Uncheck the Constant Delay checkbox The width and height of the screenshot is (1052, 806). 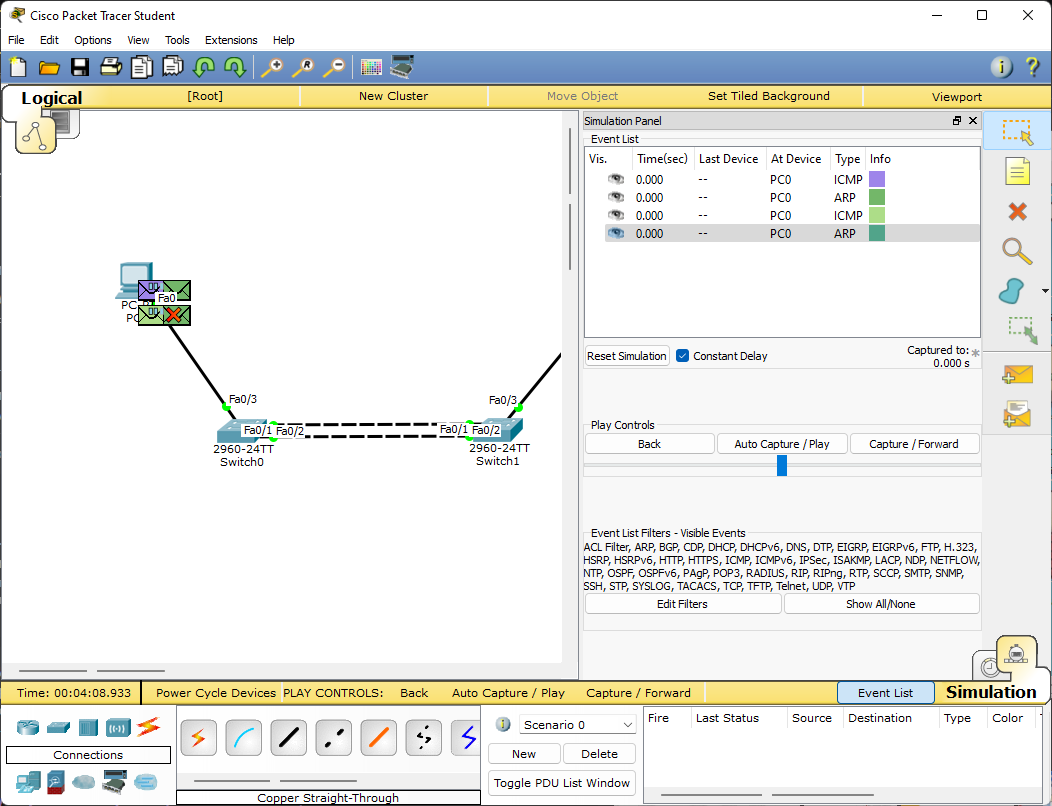tap(682, 356)
